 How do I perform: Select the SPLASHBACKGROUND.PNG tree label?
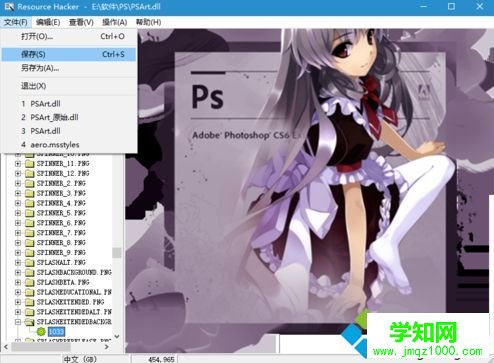tap(74, 272)
